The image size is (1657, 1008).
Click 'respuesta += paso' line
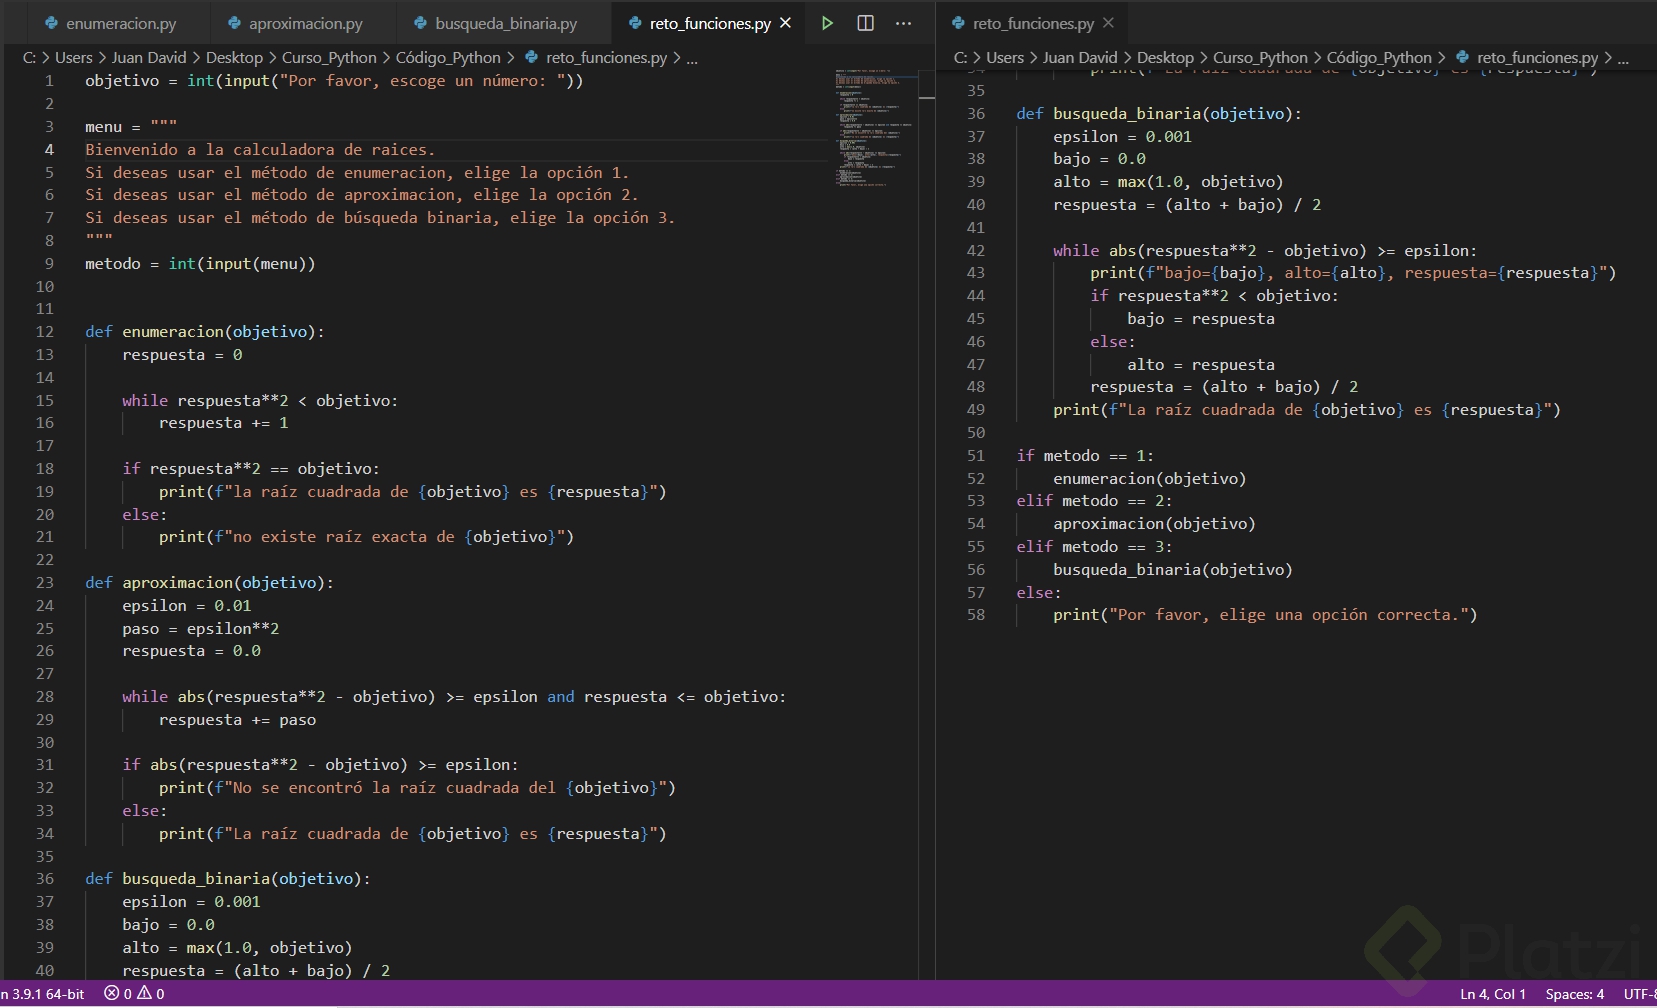click(x=237, y=720)
